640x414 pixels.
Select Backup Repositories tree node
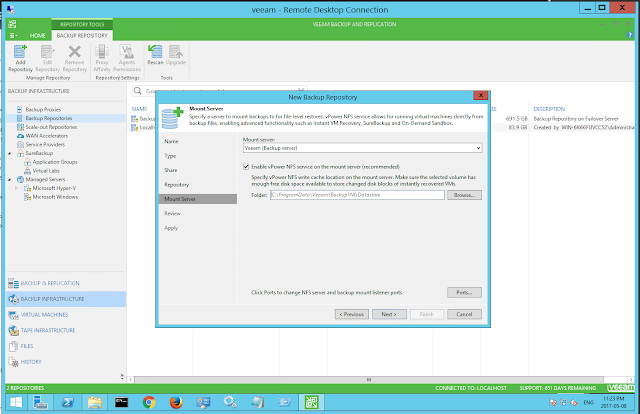click(49, 118)
